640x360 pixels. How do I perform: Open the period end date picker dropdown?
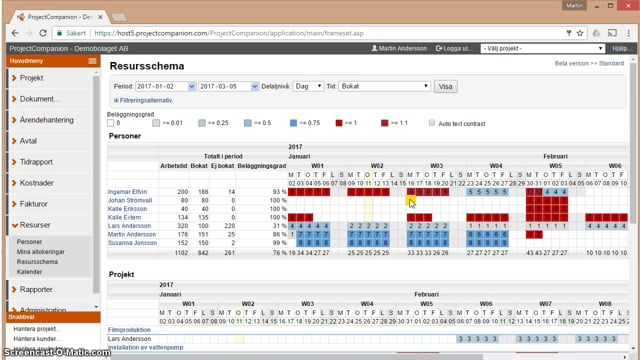click(255, 87)
